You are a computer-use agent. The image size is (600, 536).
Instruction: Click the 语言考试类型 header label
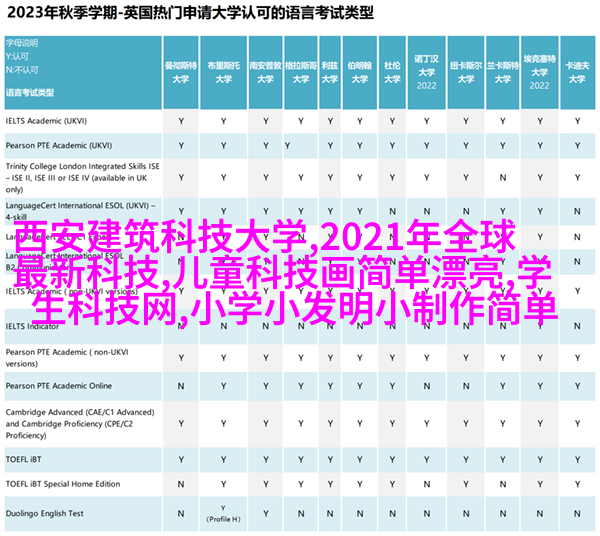30,93
